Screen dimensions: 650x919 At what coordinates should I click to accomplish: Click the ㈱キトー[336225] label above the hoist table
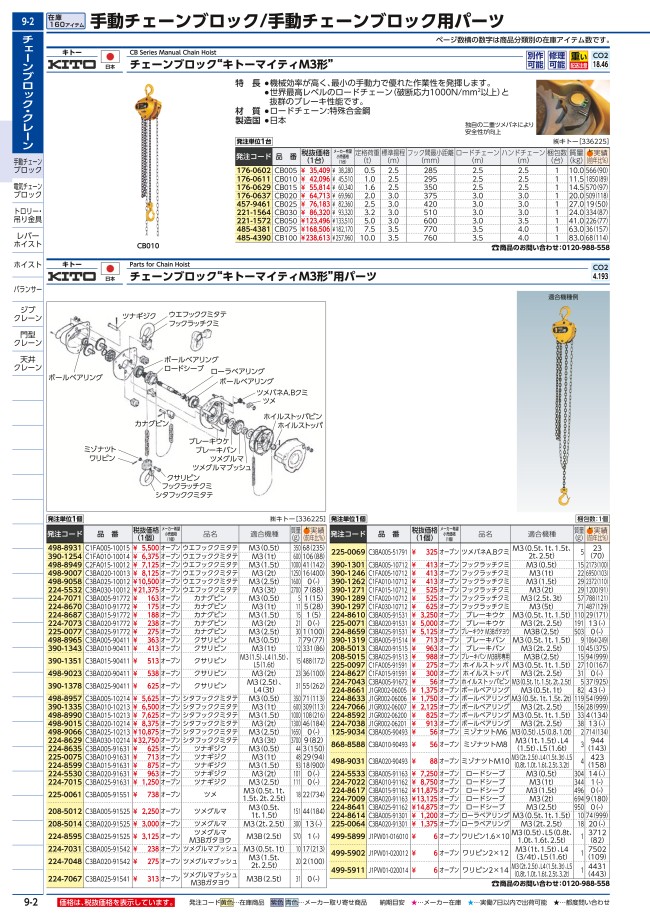581,141
